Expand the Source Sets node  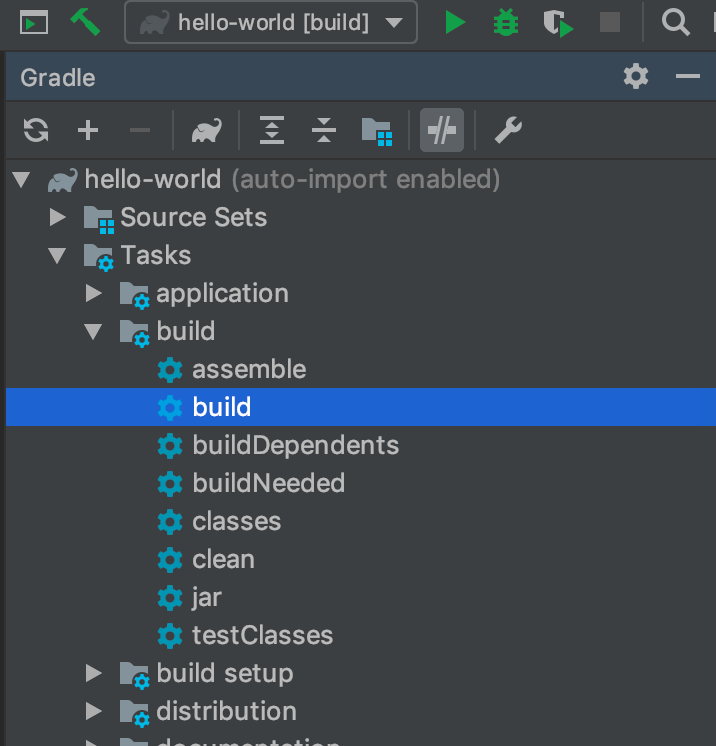pos(58,217)
